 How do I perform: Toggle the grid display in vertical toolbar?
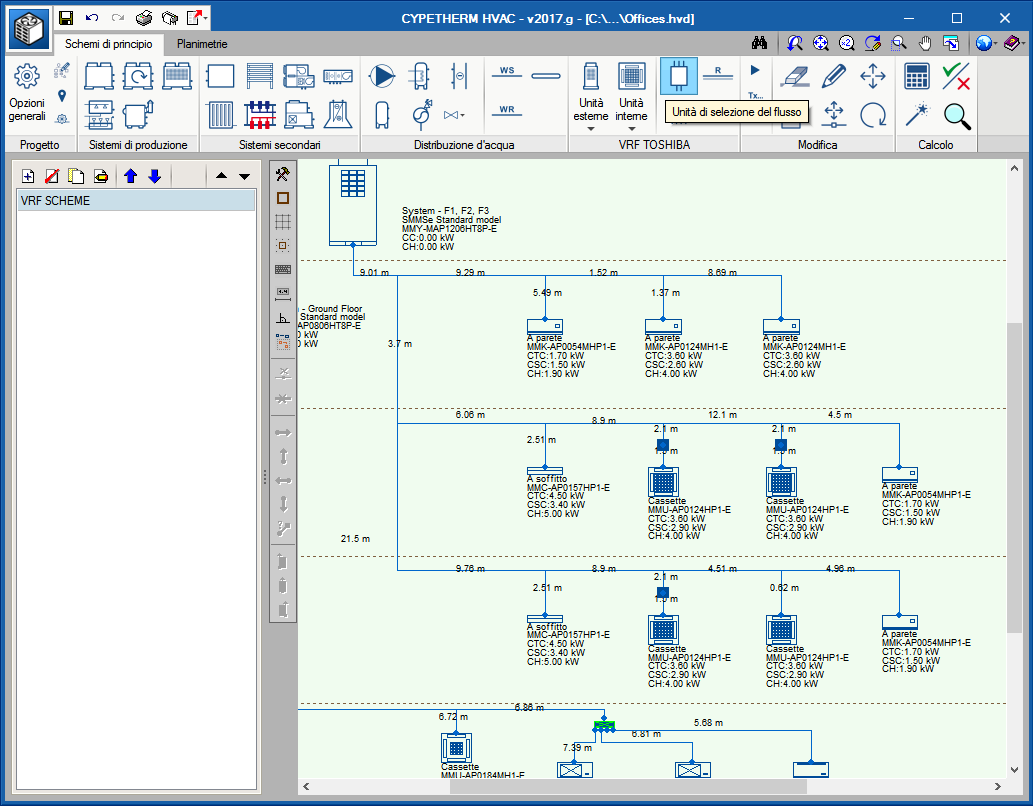(x=283, y=222)
